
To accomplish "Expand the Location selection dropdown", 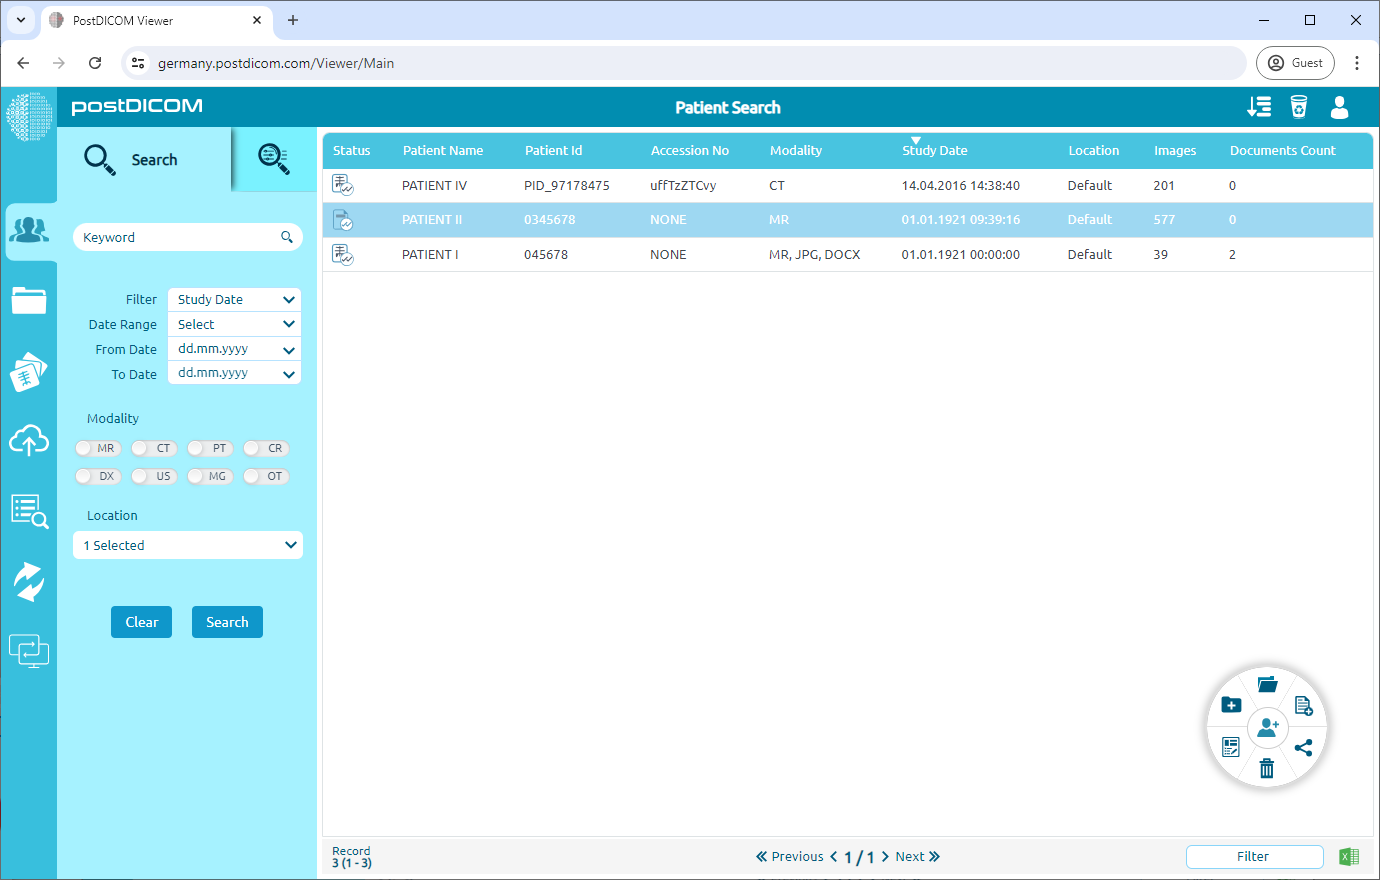I will 187,545.
